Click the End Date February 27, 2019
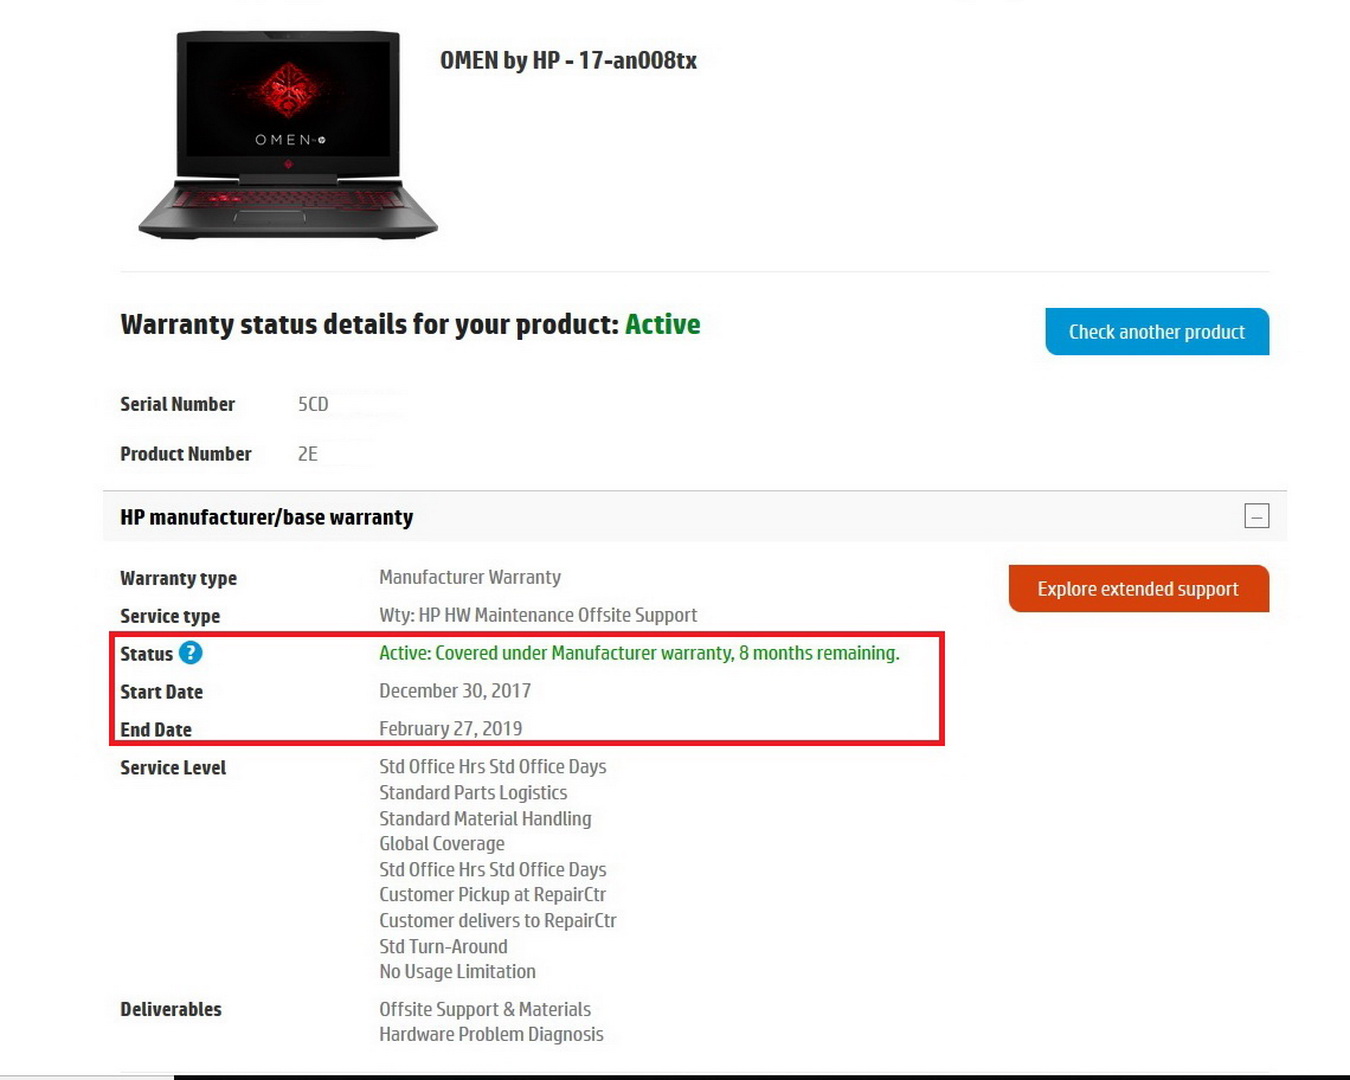The width and height of the screenshot is (1350, 1080). click(x=450, y=729)
